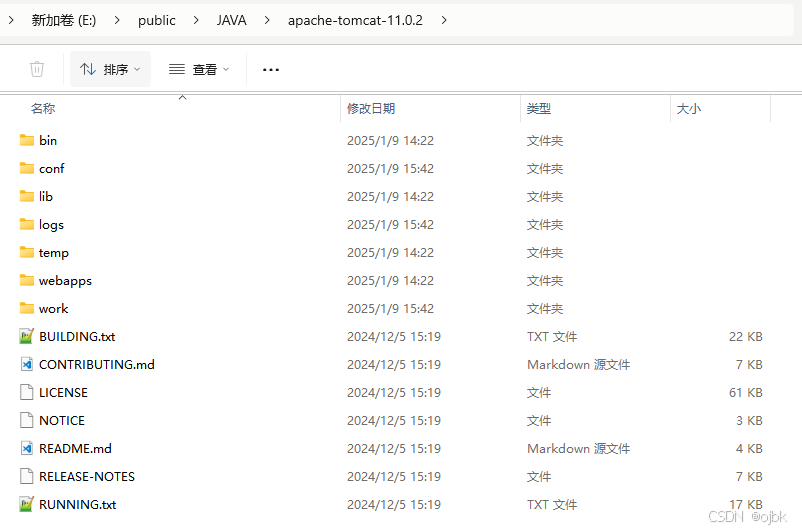Click apache-tomcat-11.0.2 in the address bar

click(x=355, y=20)
